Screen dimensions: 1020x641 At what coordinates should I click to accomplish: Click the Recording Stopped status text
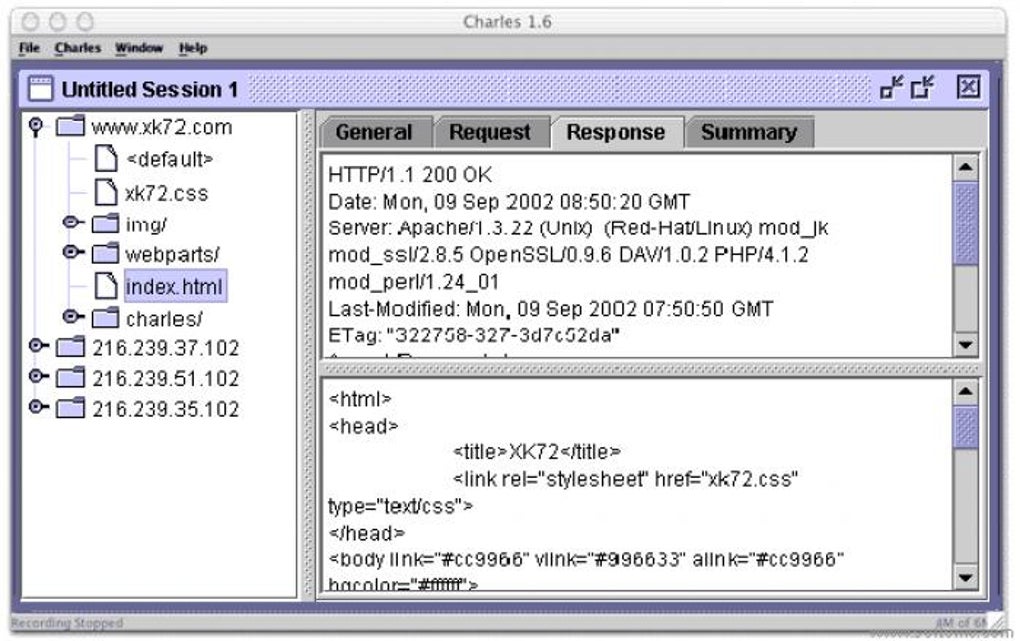click(67, 623)
